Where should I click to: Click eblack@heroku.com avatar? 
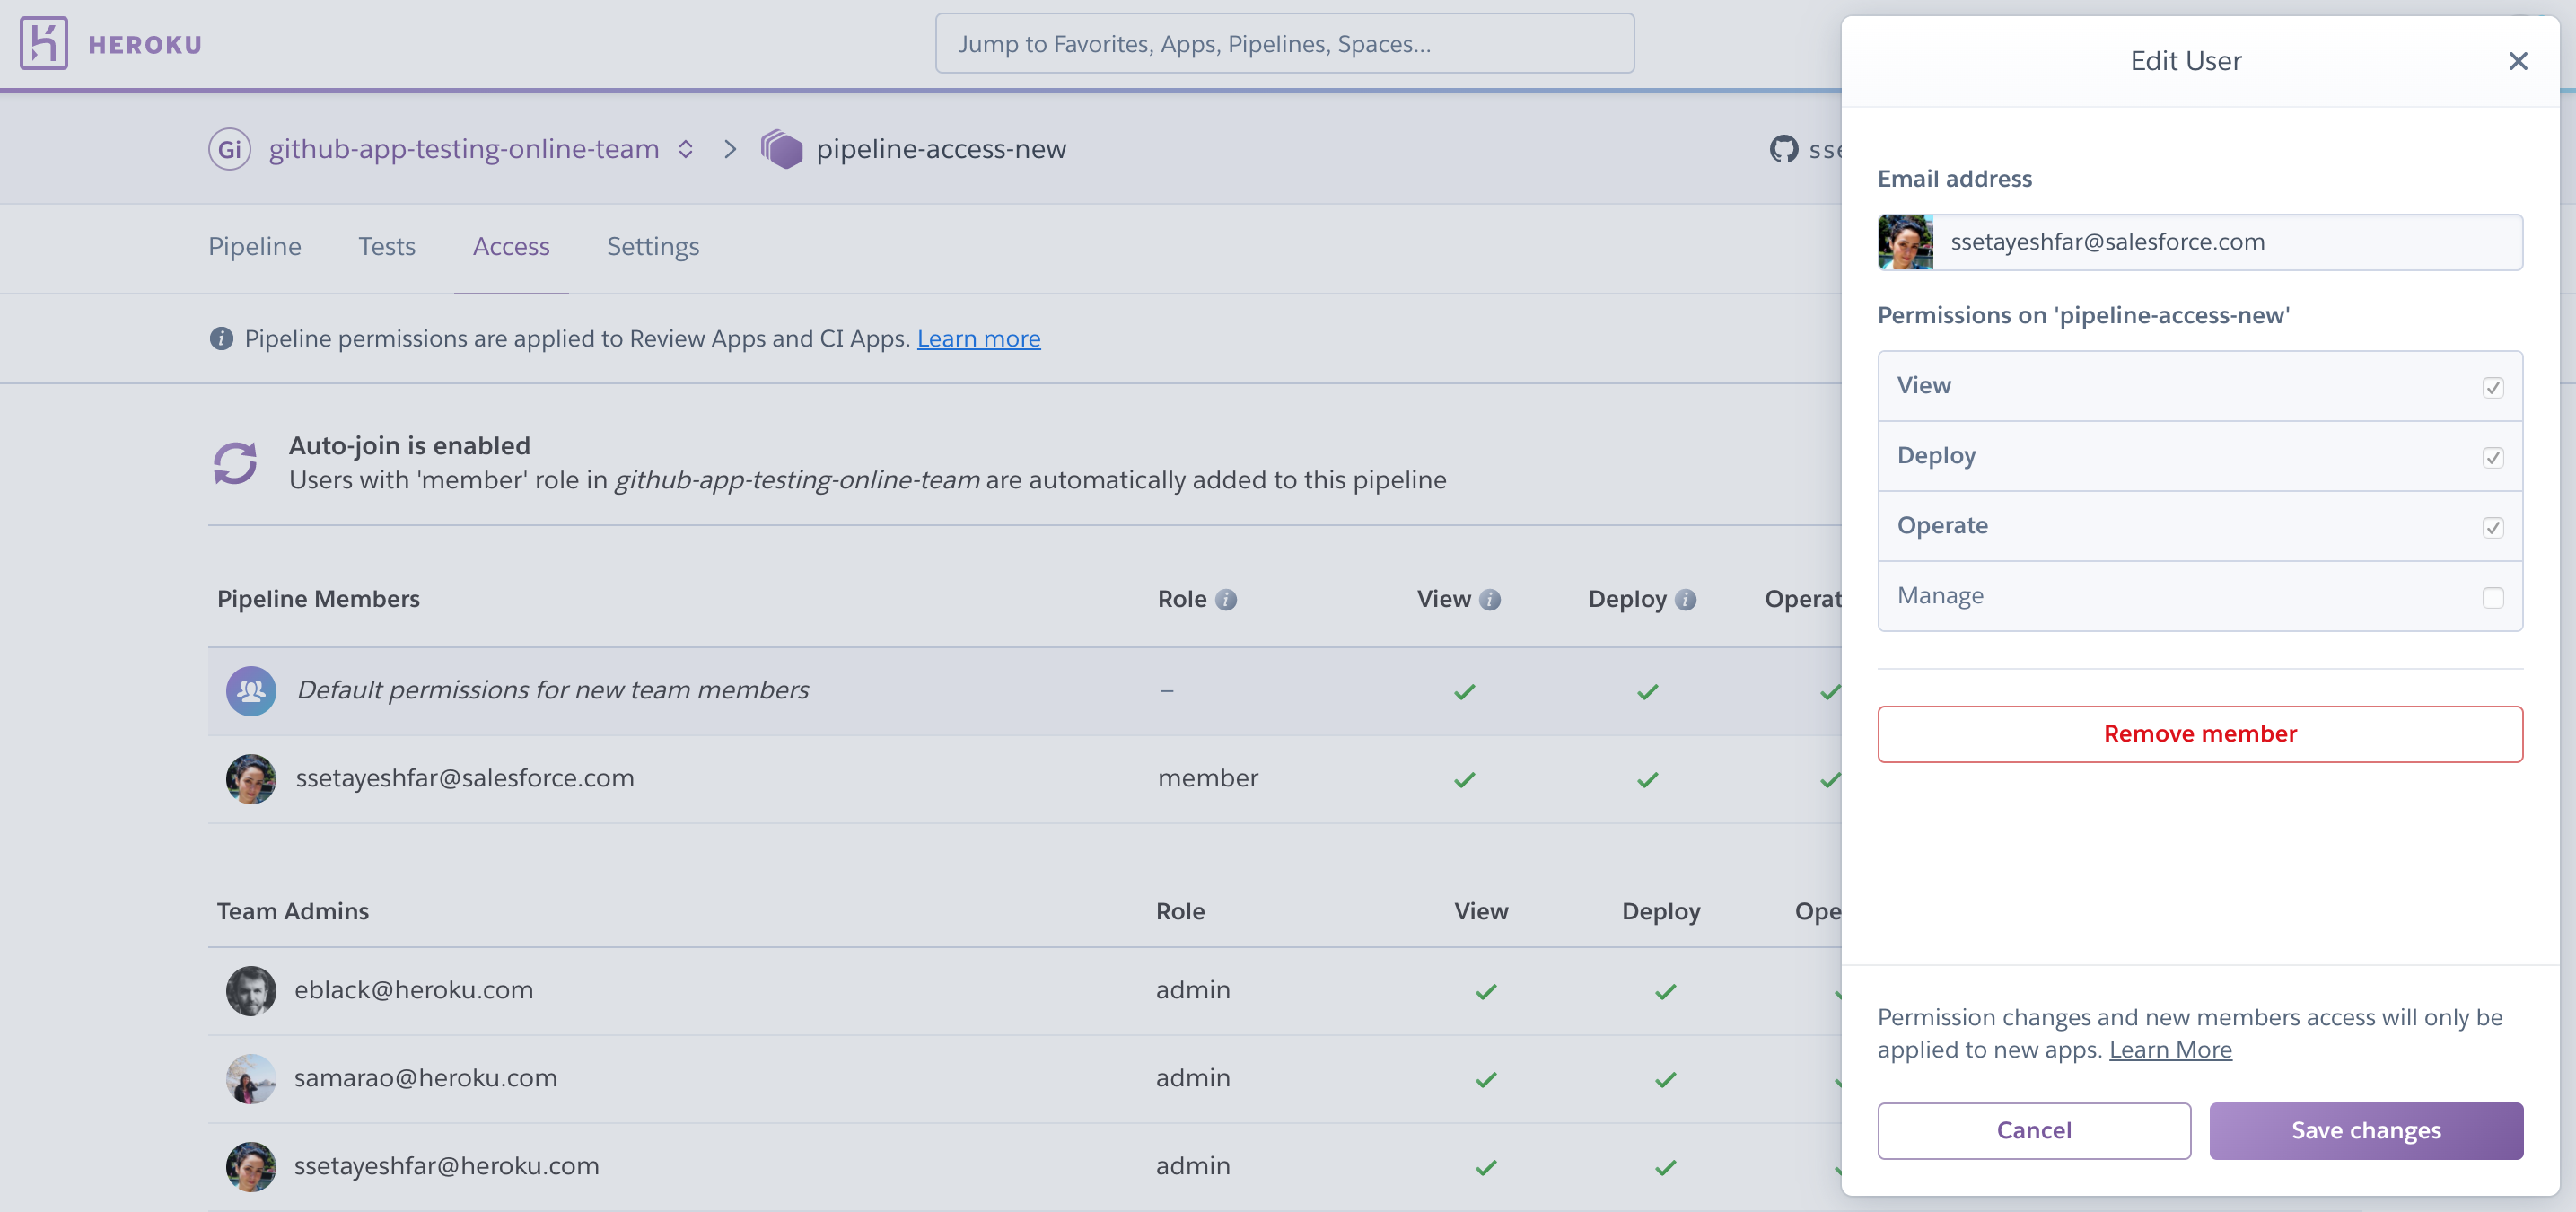coord(251,991)
